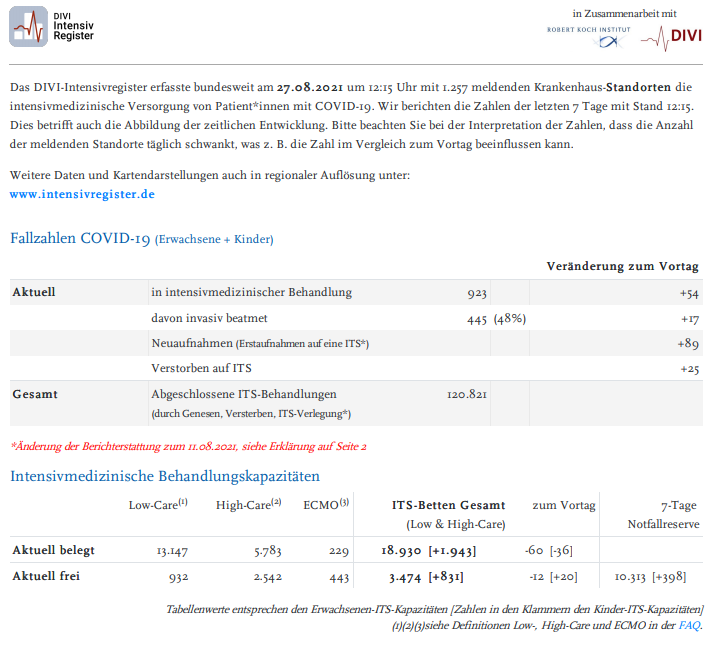Click the Intensivmedizinische Behandlungskapazitäten heading

point(165,475)
